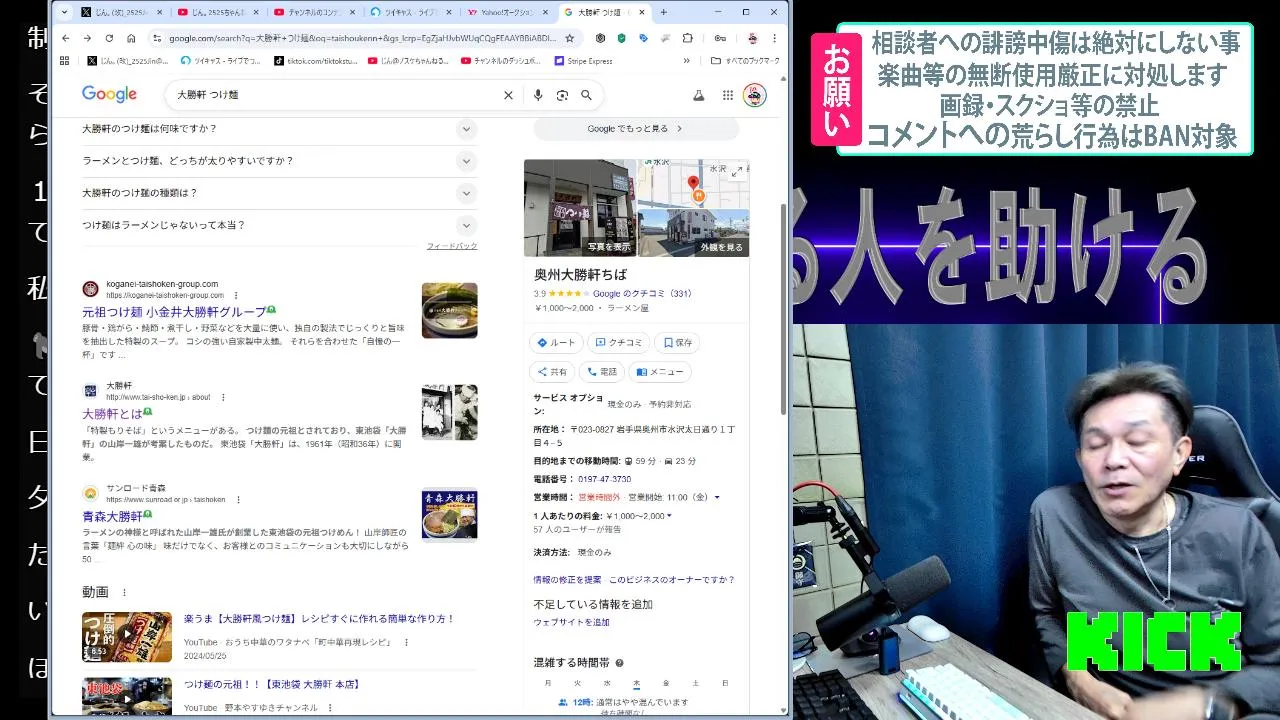Click 情報の修正を提案 link
Screen dimensions: 1280x720
[568, 579]
